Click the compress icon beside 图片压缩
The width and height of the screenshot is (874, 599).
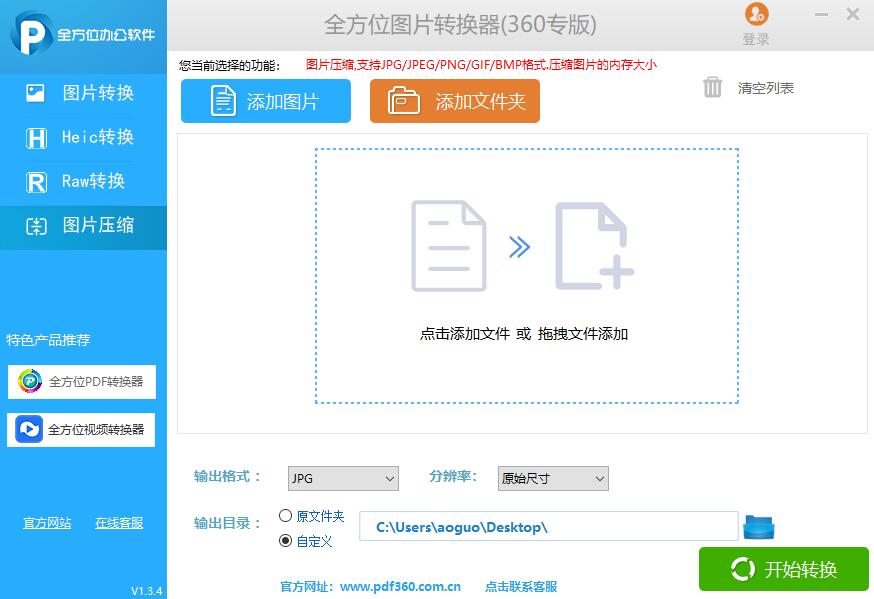36,226
